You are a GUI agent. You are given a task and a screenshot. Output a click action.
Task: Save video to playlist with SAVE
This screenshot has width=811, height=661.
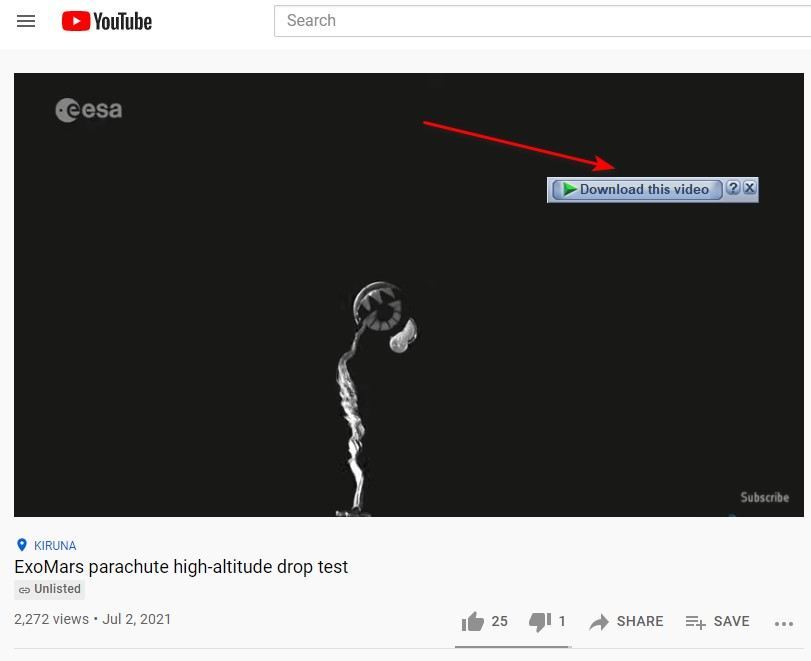717,622
